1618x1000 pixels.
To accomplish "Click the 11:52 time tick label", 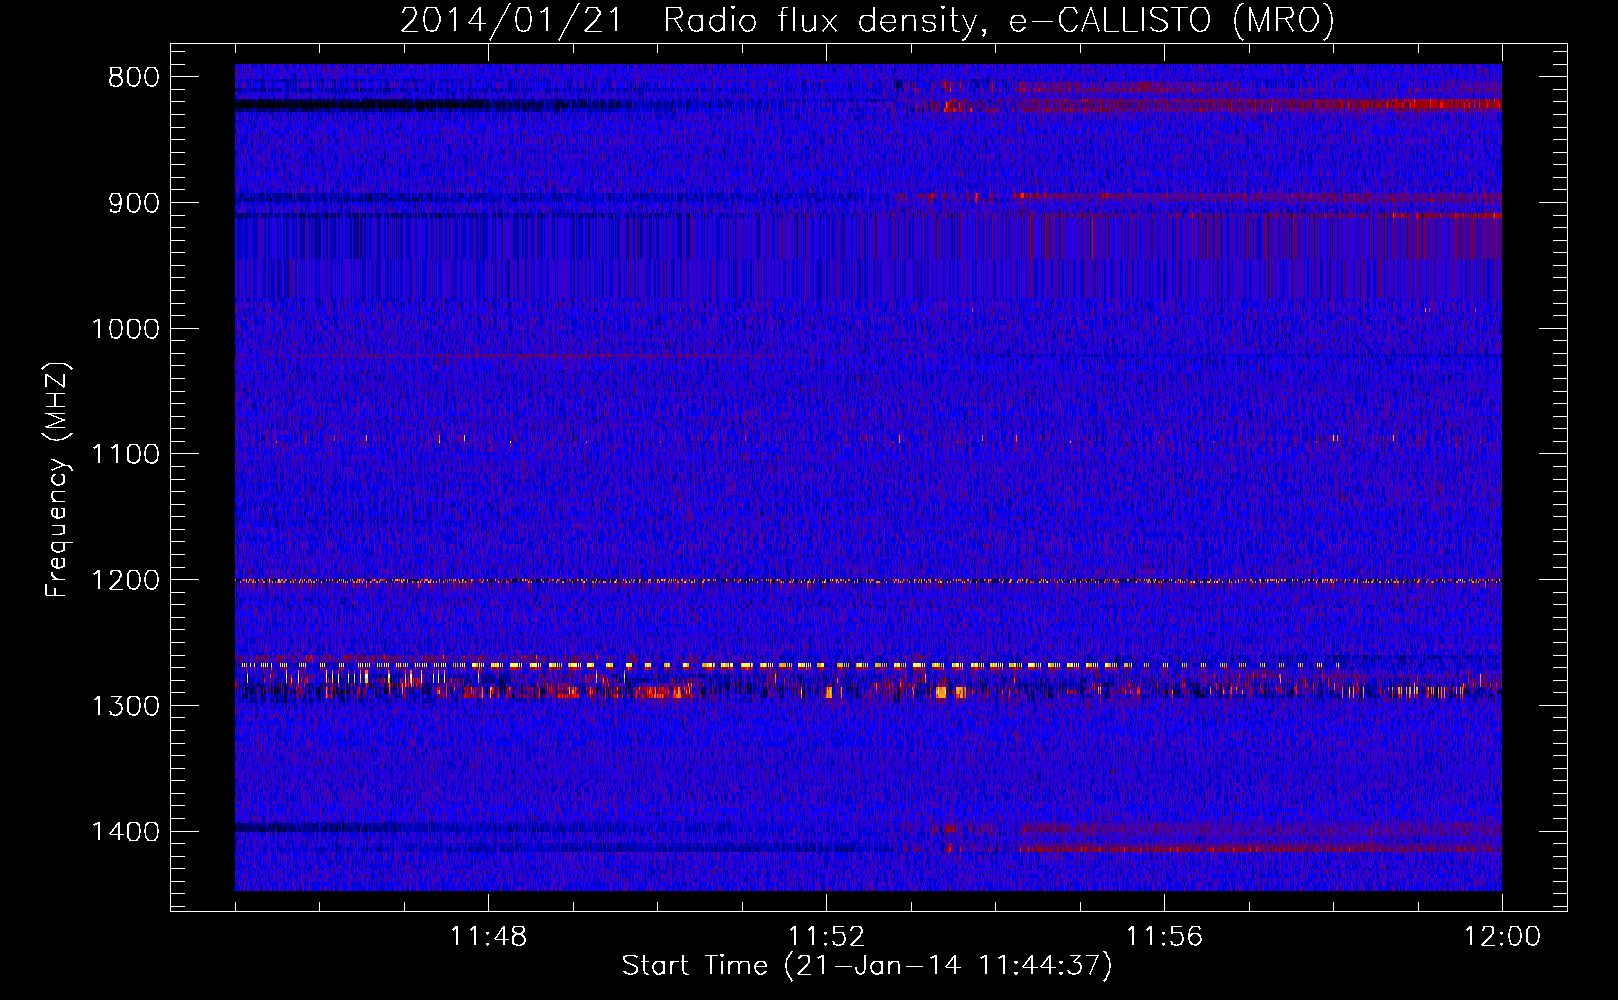I will (826, 937).
